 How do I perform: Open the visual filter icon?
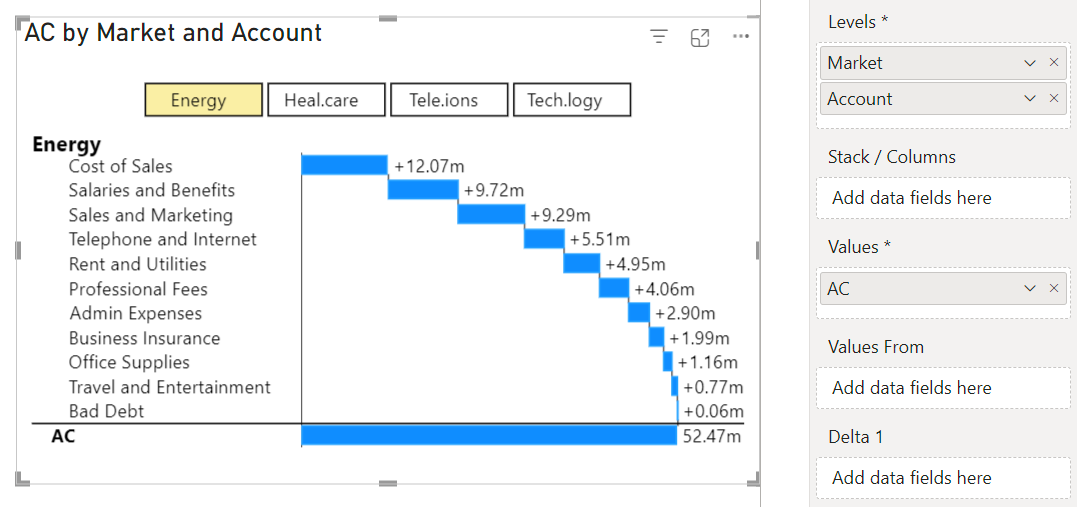click(658, 37)
